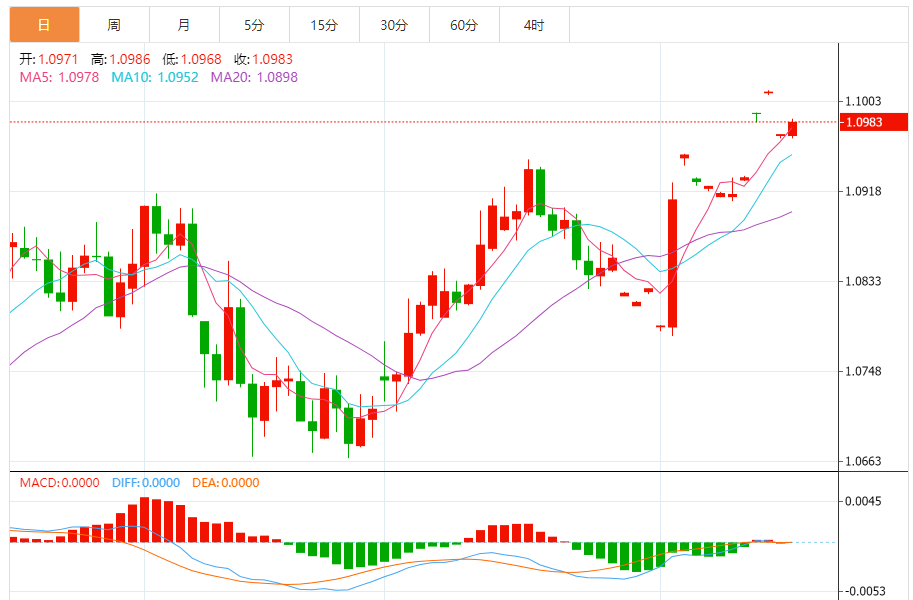Click the DIFF:0.0000 indicator label
The image size is (913, 600).
(146, 483)
